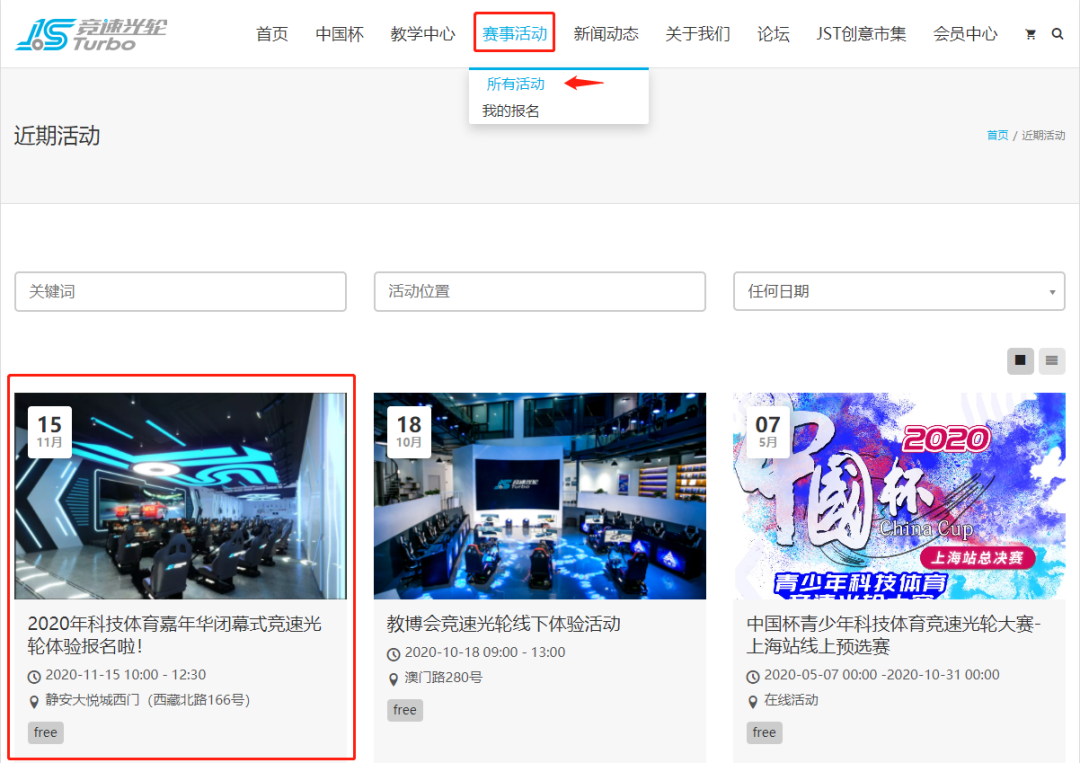Image resolution: width=1080 pixels, height=763 pixels.
Task: Click the location pin beside 澳门路280号
Action: click(393, 679)
